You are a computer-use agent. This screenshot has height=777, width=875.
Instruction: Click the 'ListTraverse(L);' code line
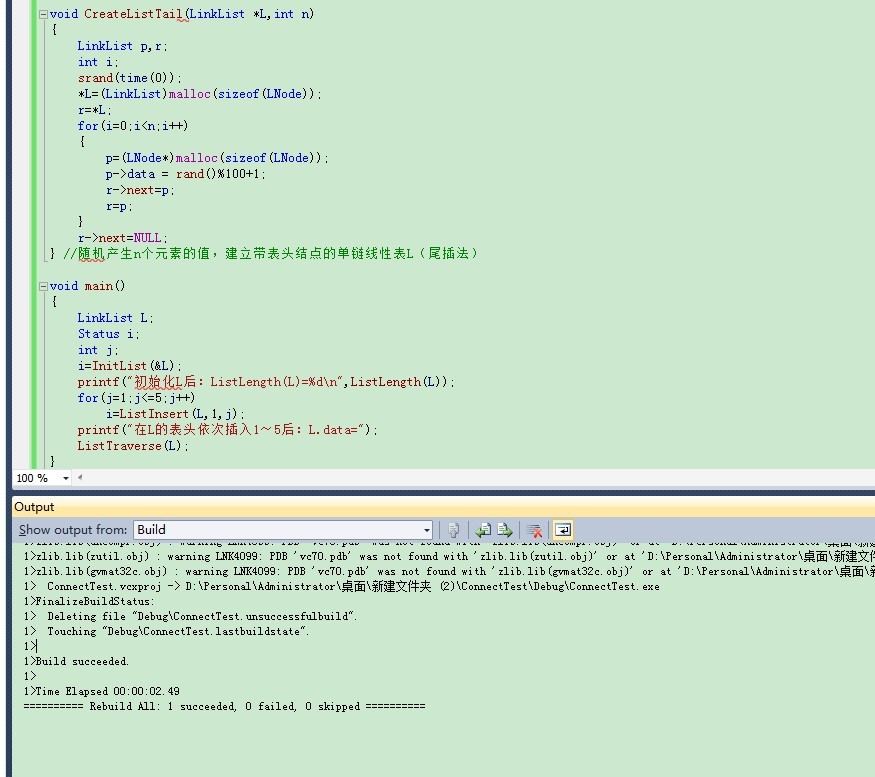tap(133, 446)
